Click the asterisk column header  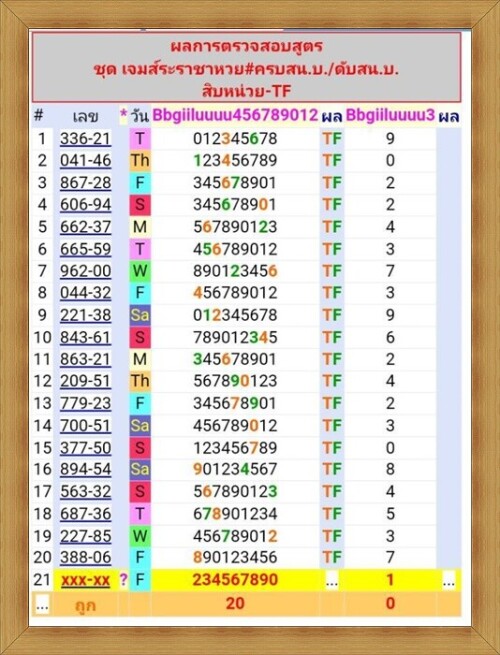[x=124, y=115]
